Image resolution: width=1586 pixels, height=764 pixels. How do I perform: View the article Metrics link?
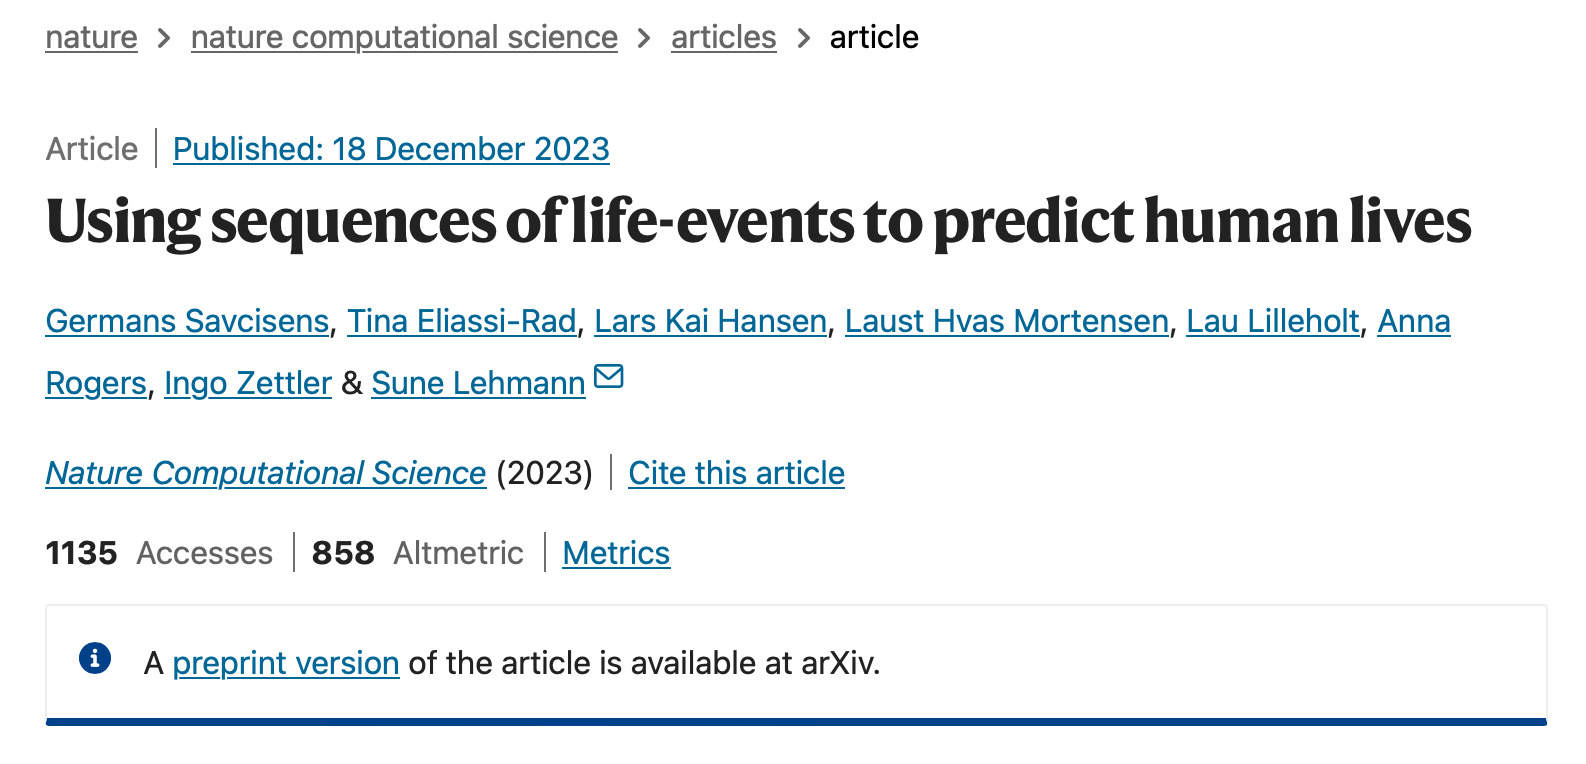616,553
